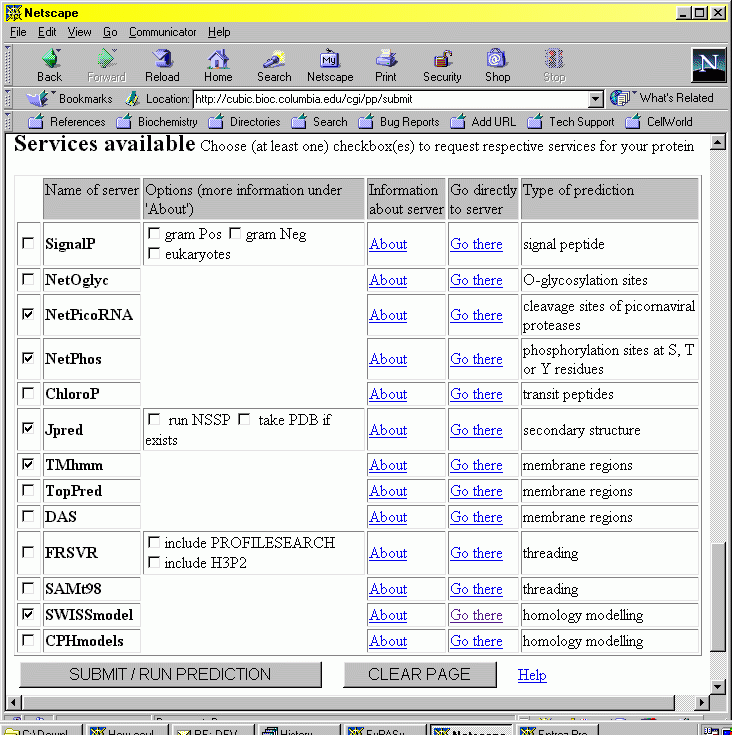
Task: Check the SignalP server checkbox
Action: click(28, 243)
